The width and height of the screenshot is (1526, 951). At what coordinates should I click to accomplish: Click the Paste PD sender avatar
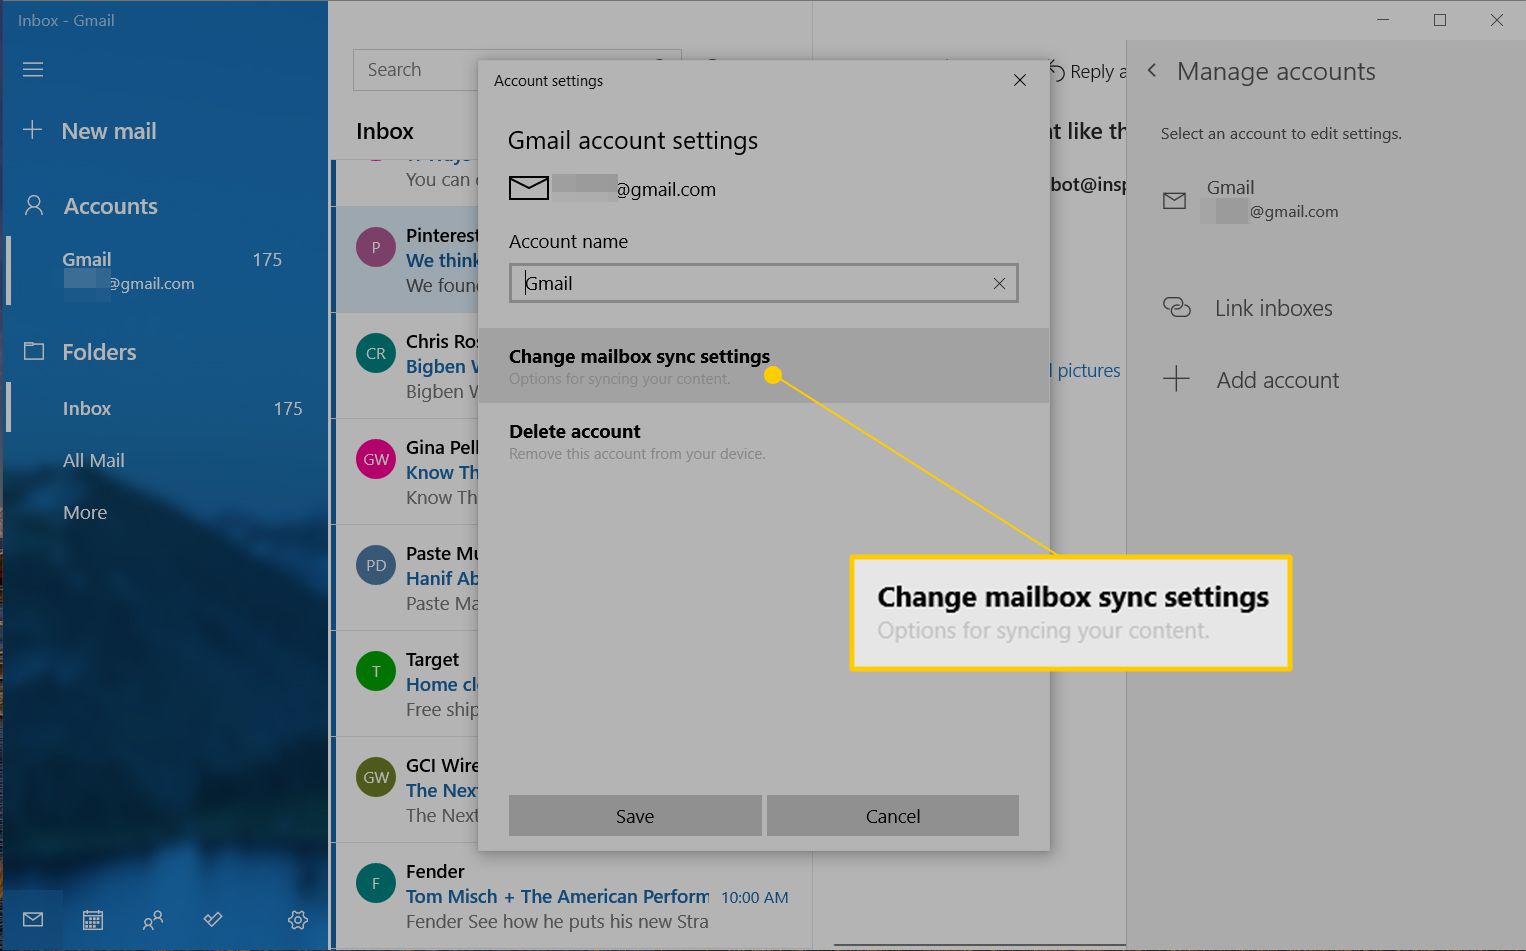pos(376,565)
